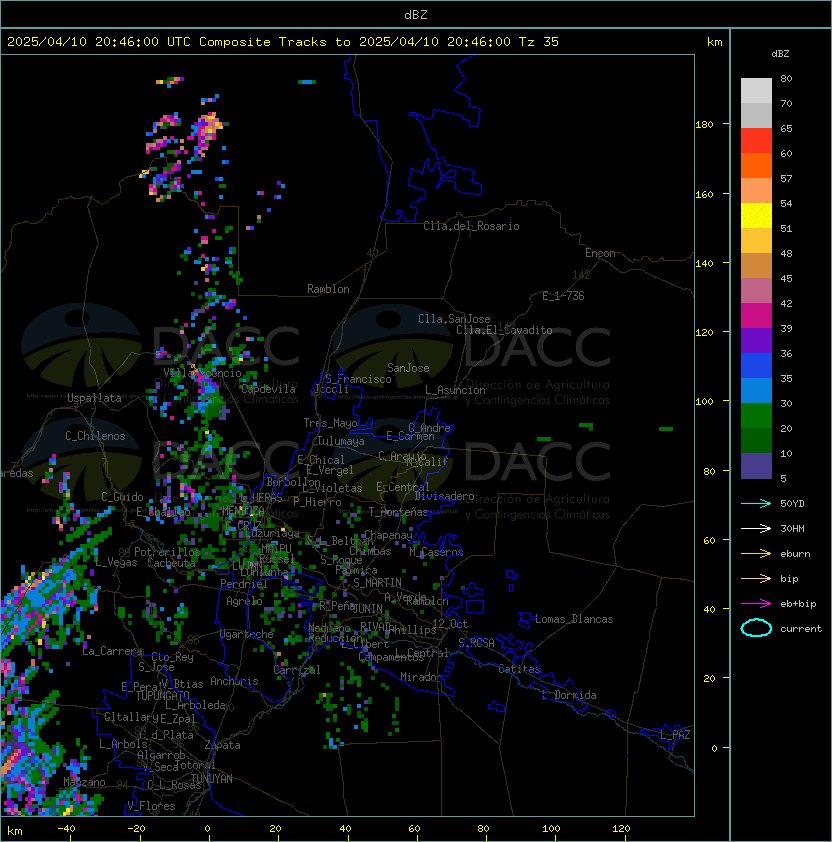832x842 pixels.
Task: Click the 'L_Asuncion' map label
Action: [455, 390]
